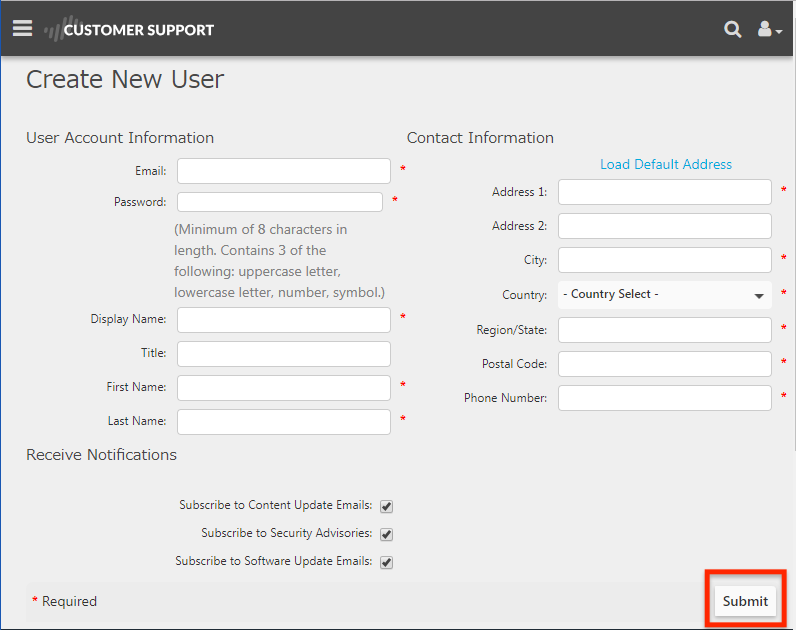Expand the Country Select dropdown

pos(664,295)
